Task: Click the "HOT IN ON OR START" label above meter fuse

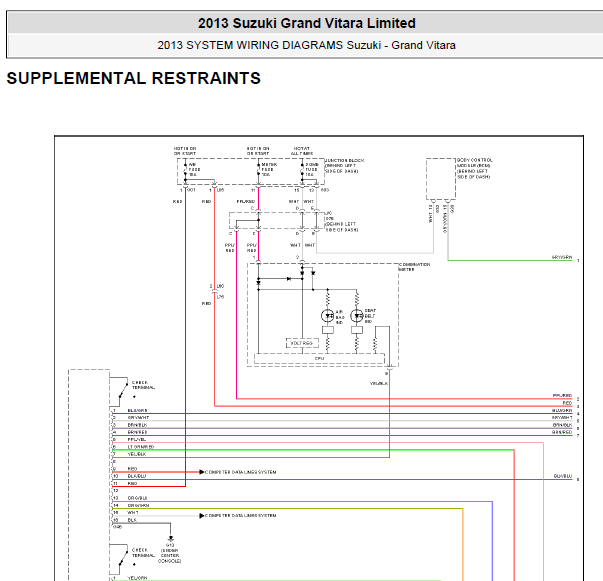Action: tap(258, 151)
